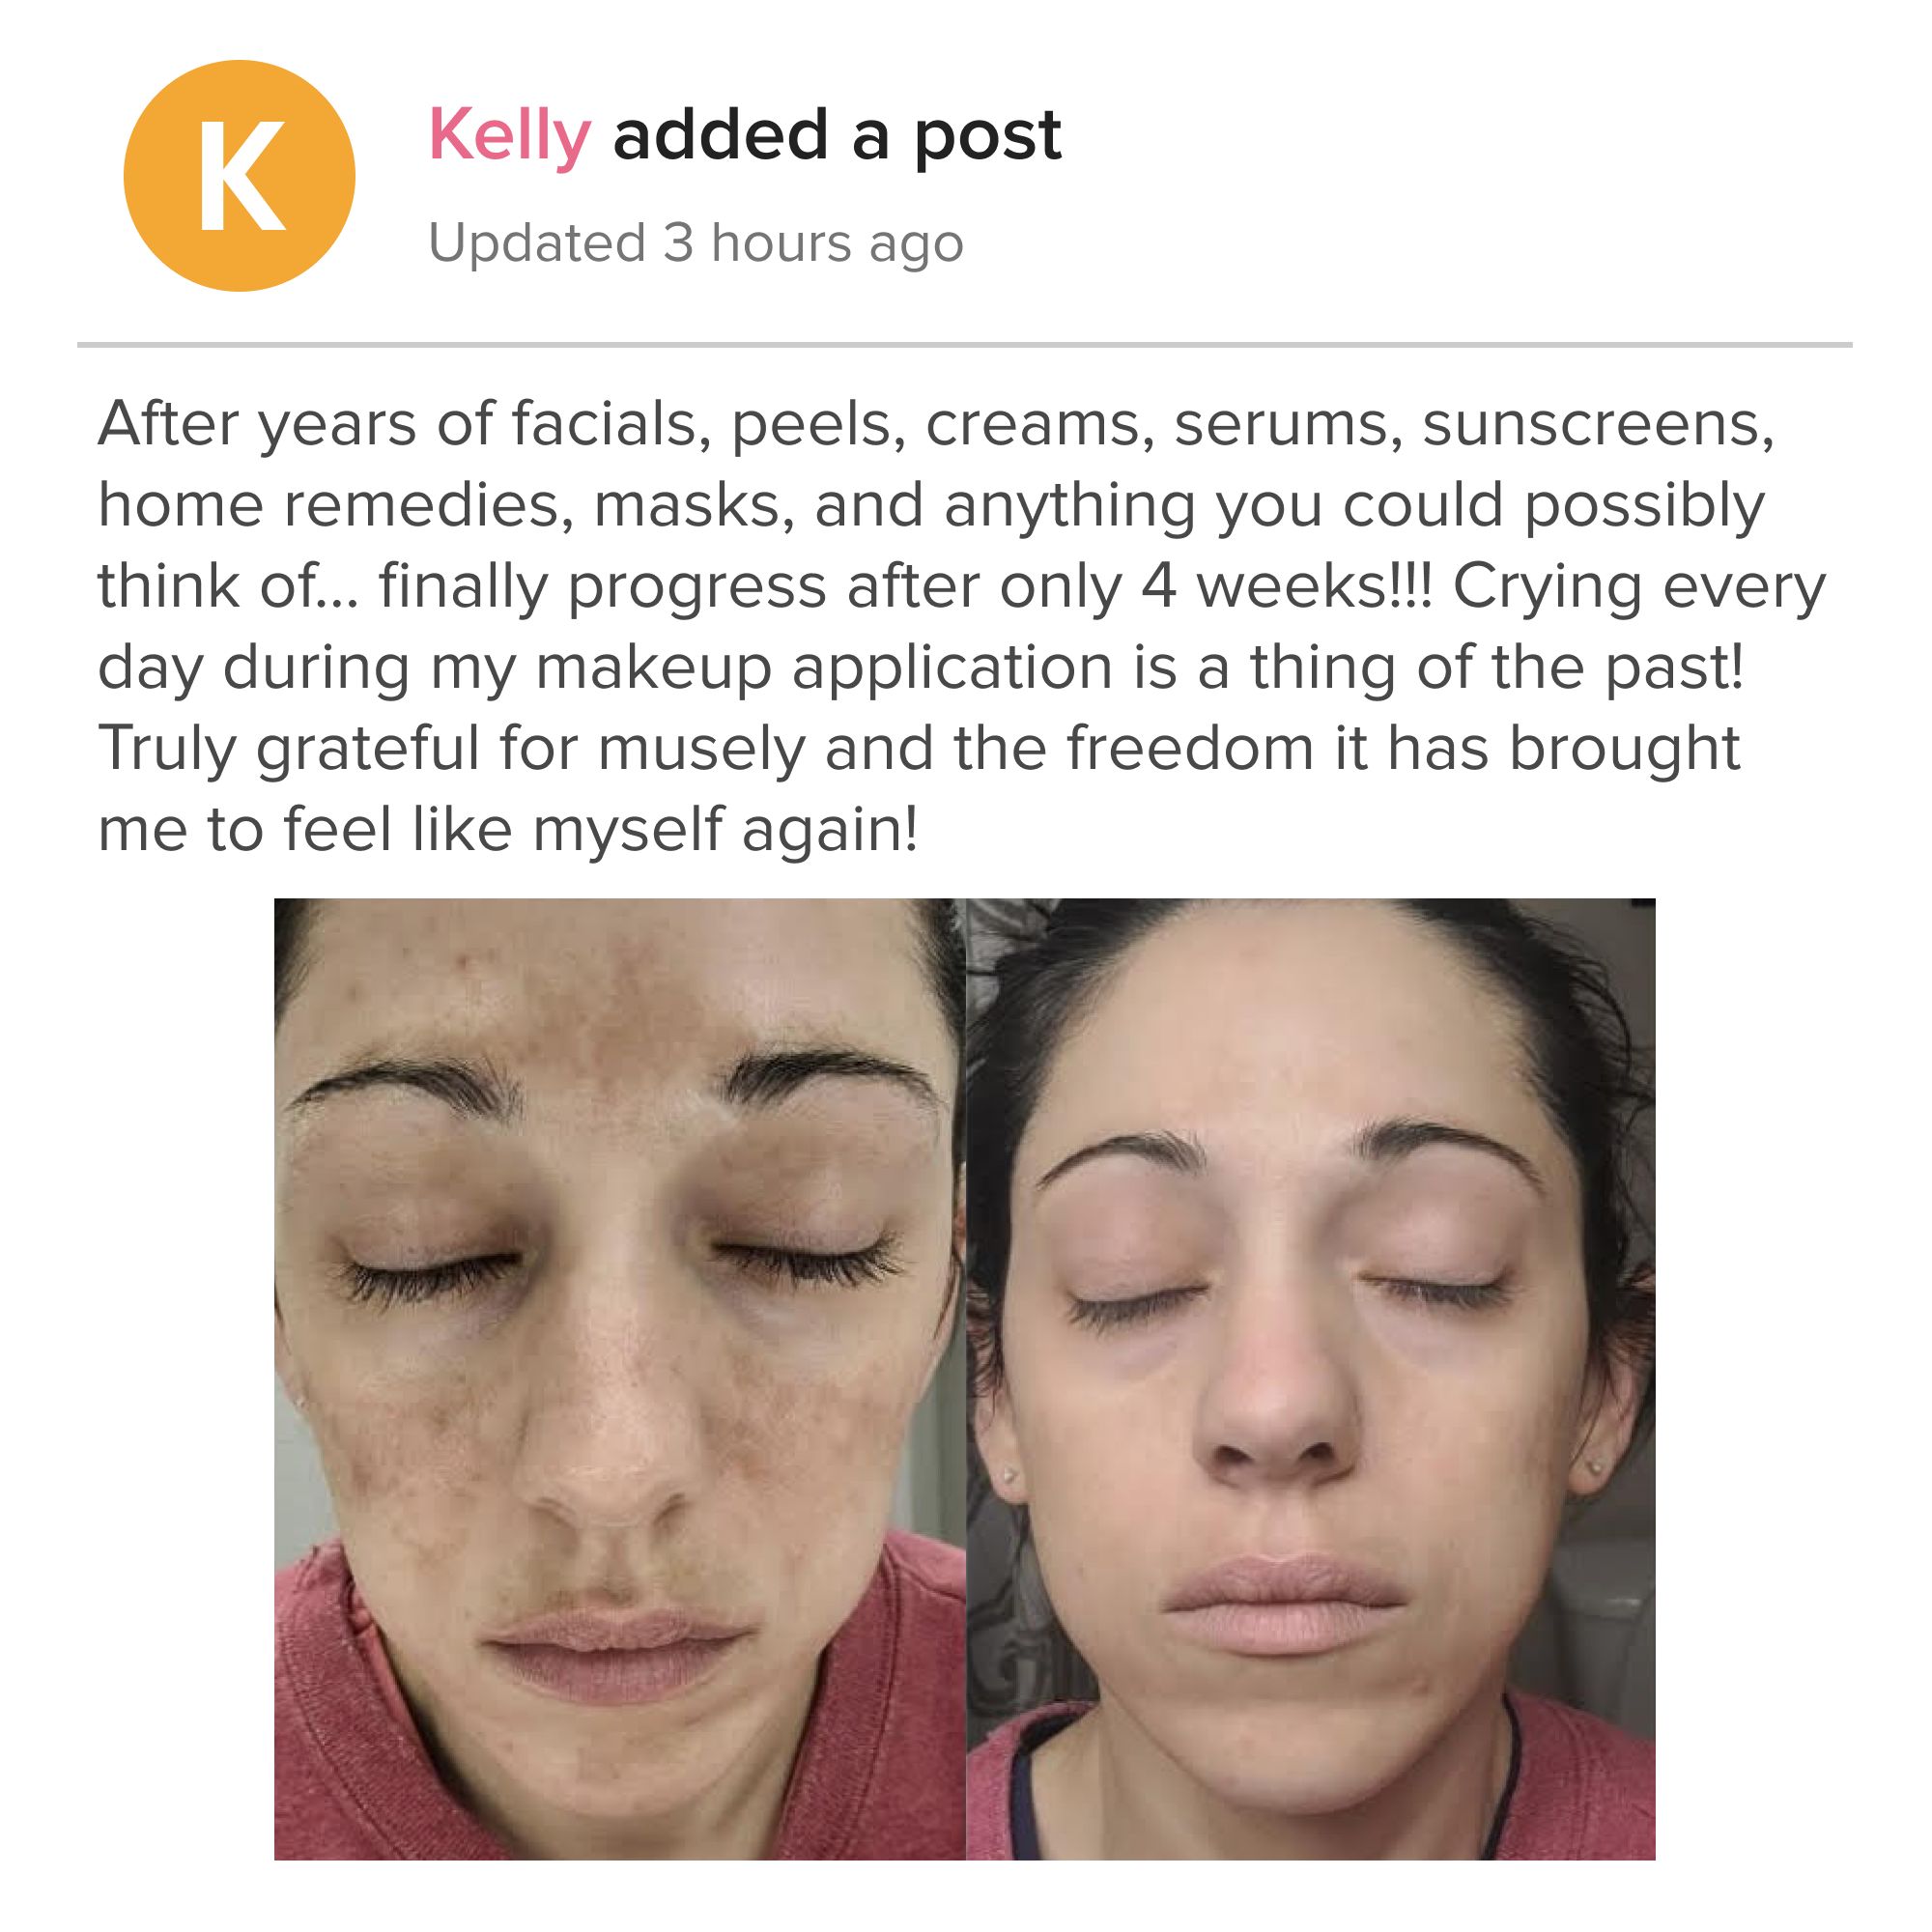
Task: Click the line 'me to feel like myself again!'
Action: pos(507,829)
